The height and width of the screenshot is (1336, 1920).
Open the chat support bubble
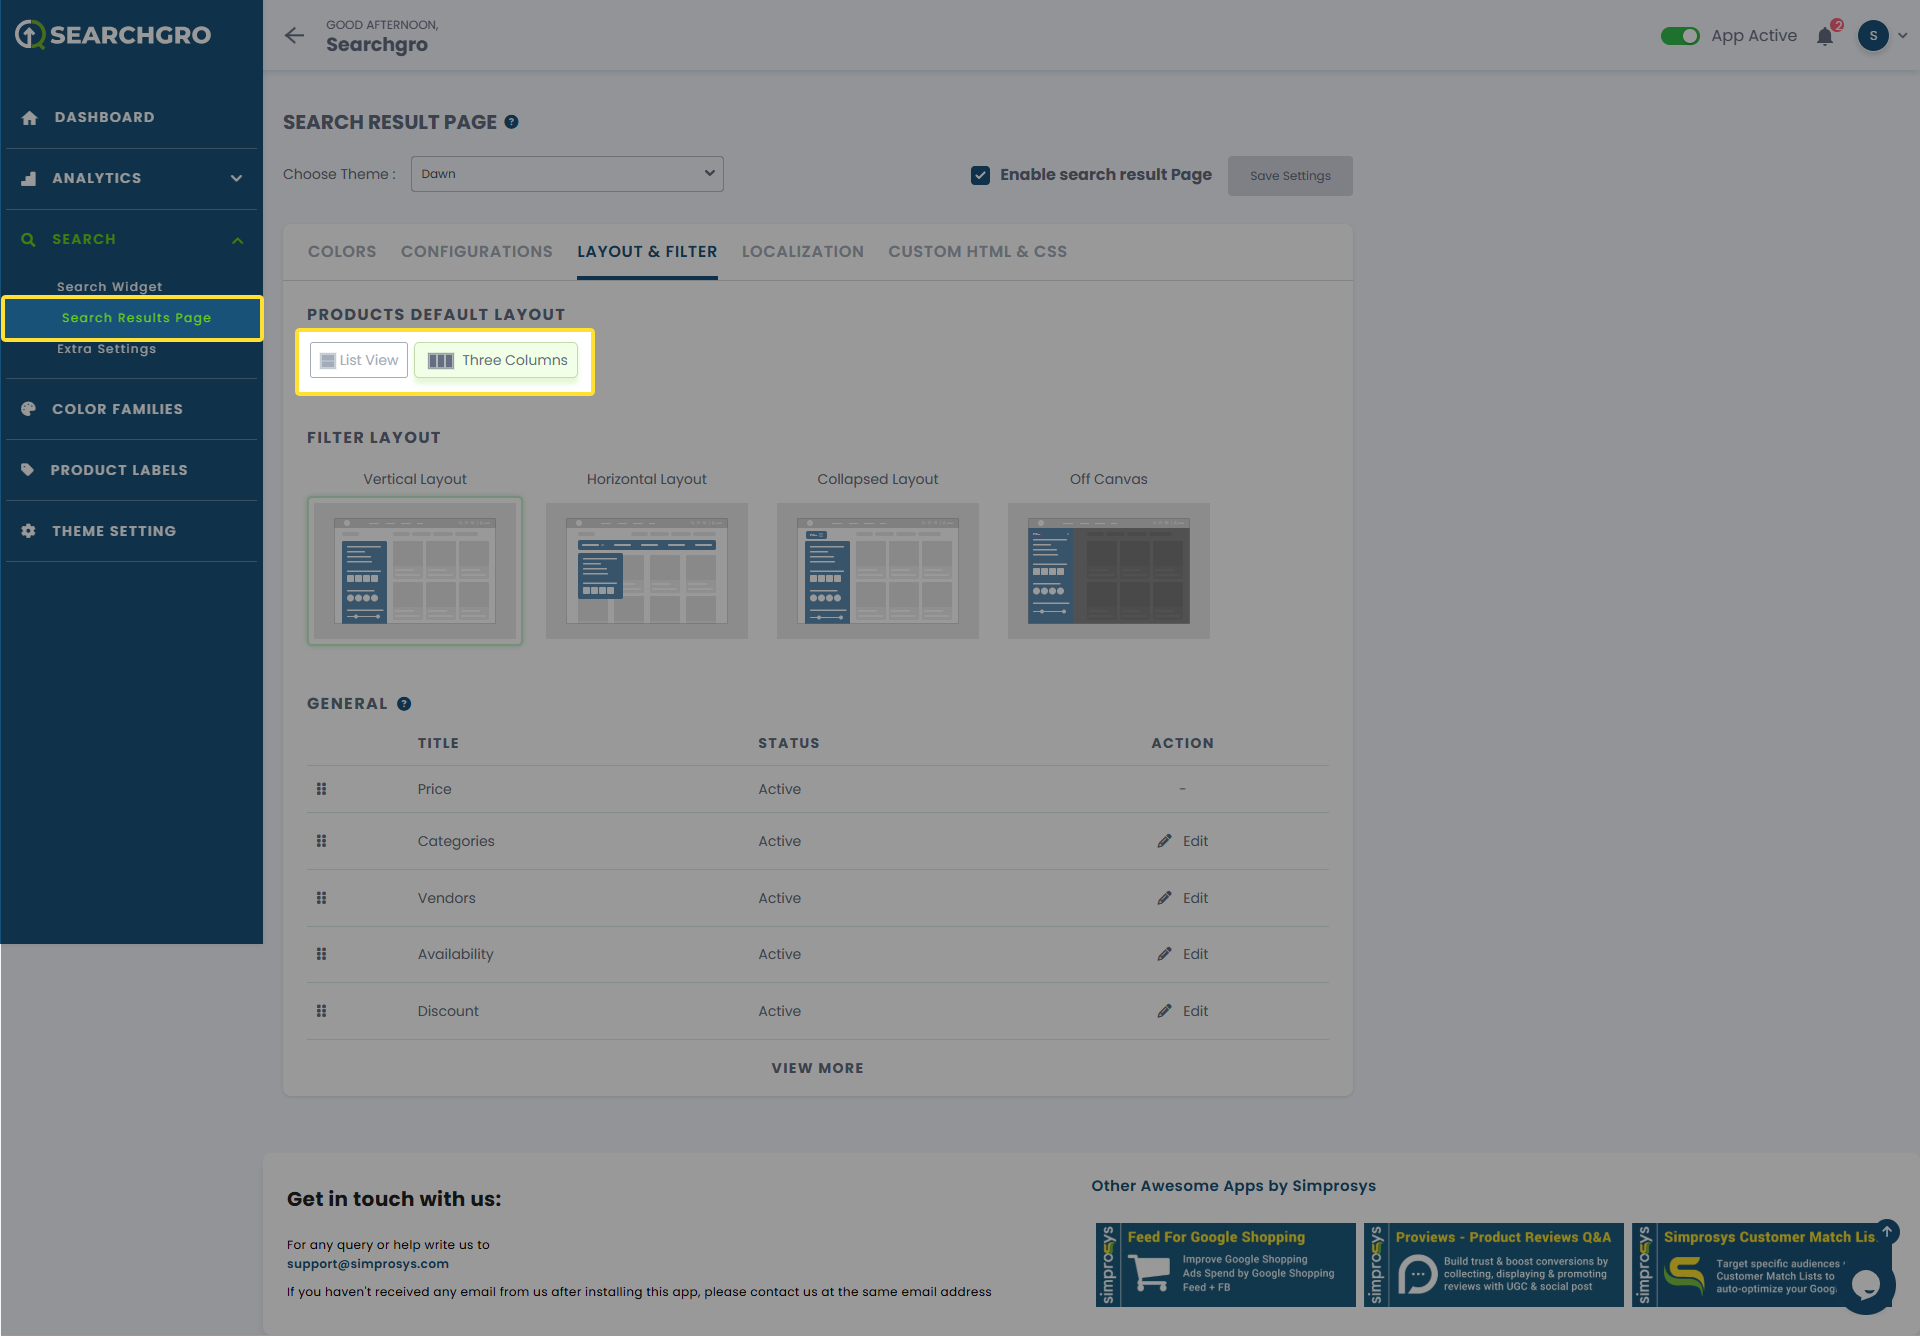1866,1285
